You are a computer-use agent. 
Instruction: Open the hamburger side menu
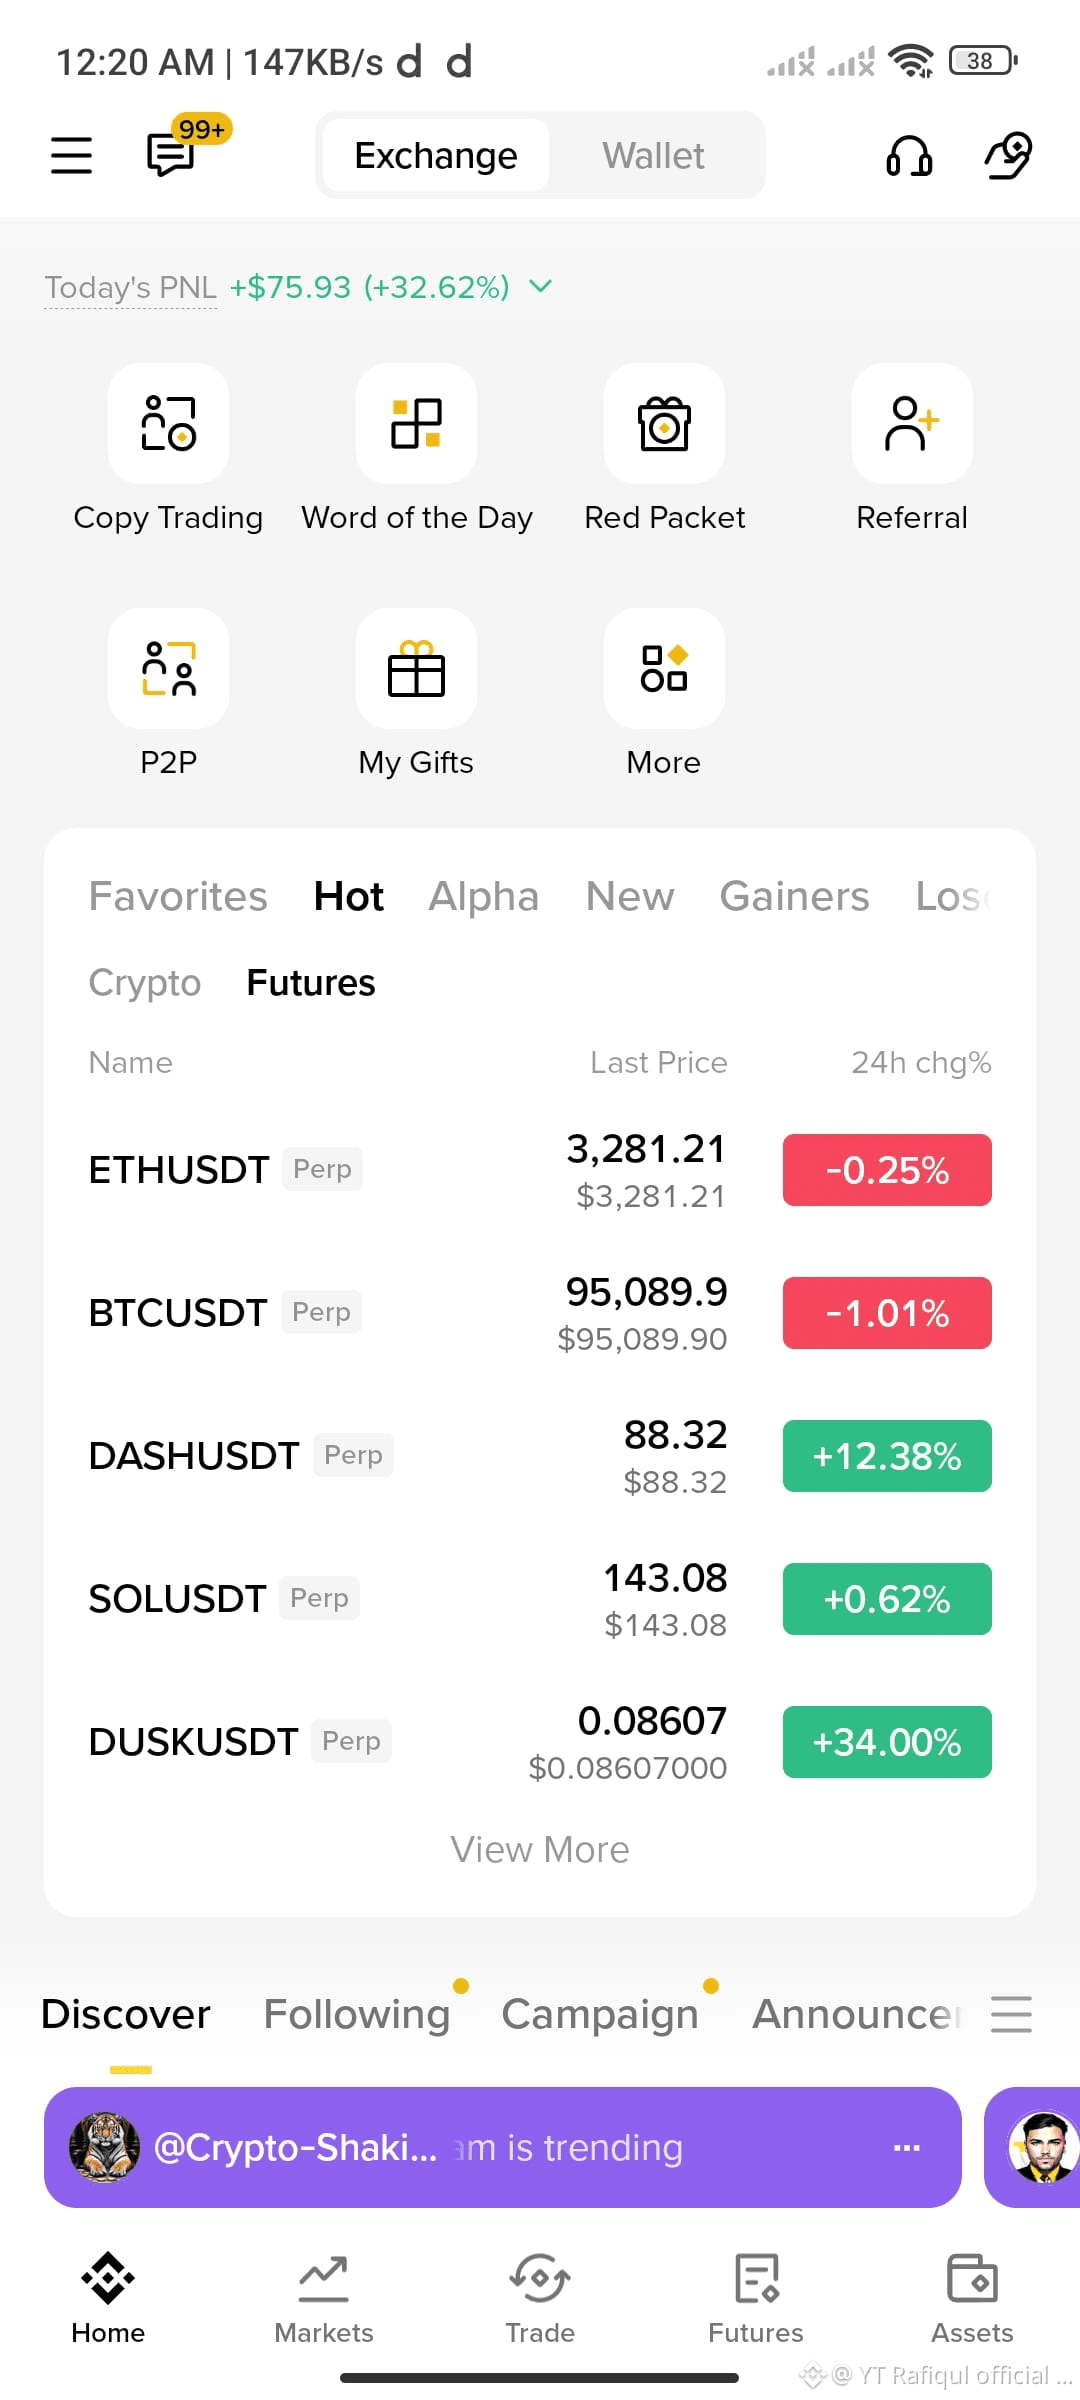click(x=71, y=155)
